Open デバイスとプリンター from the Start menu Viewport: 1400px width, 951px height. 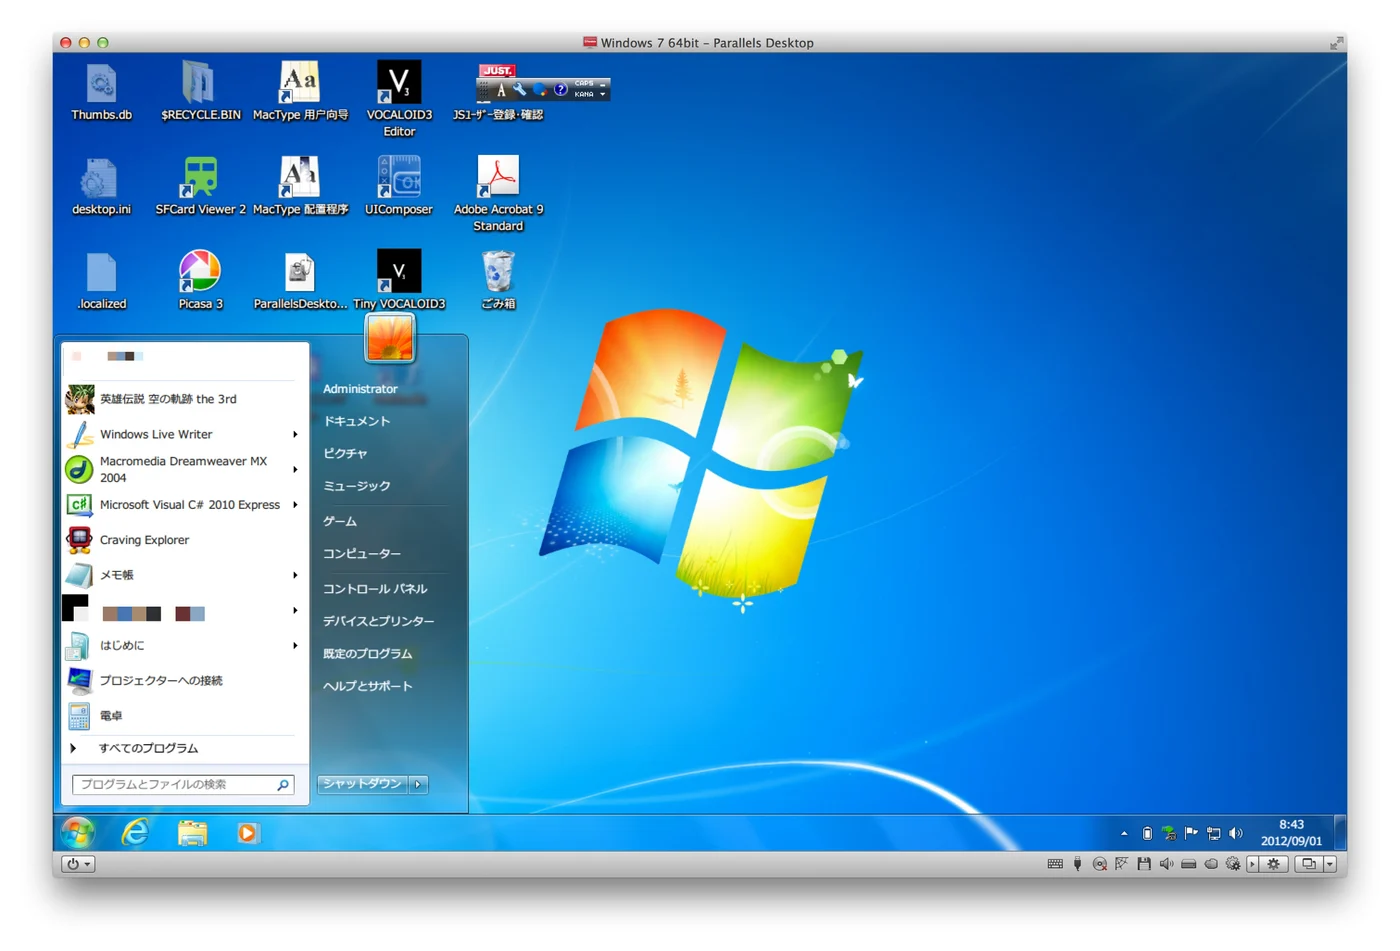click(x=379, y=621)
